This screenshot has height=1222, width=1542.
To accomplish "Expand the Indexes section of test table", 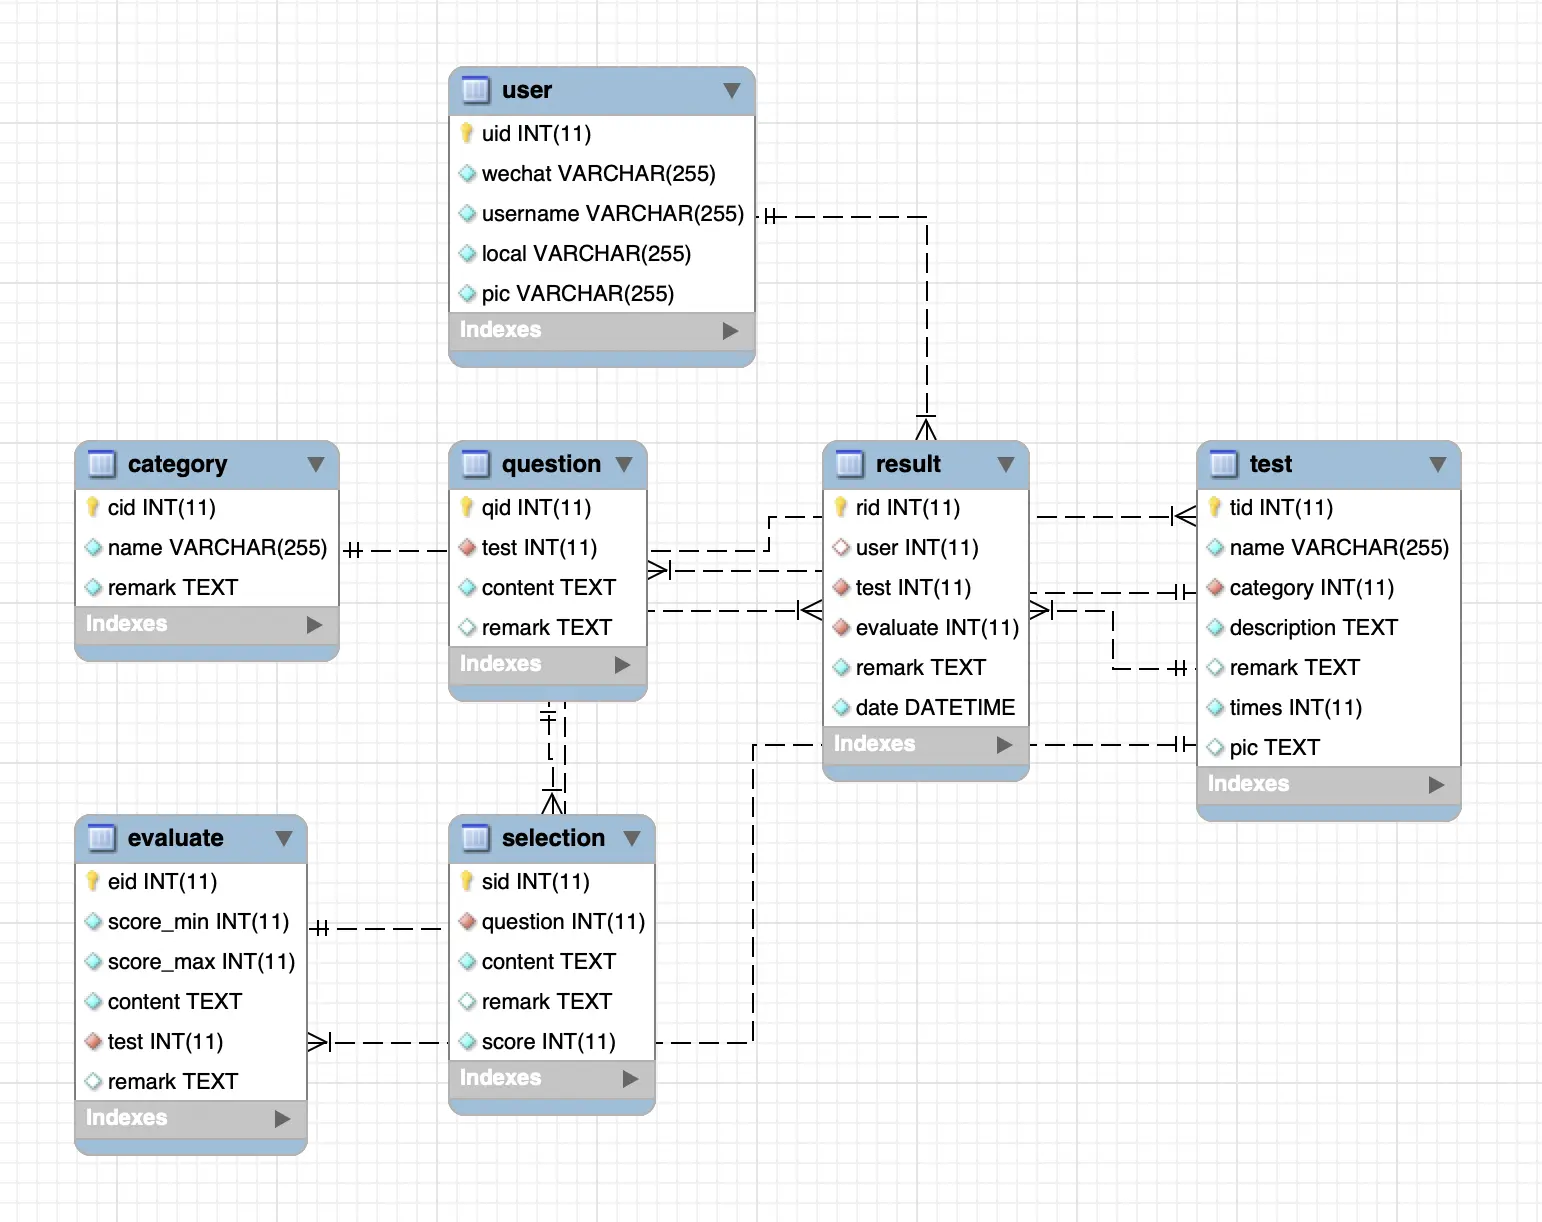I will [1436, 784].
